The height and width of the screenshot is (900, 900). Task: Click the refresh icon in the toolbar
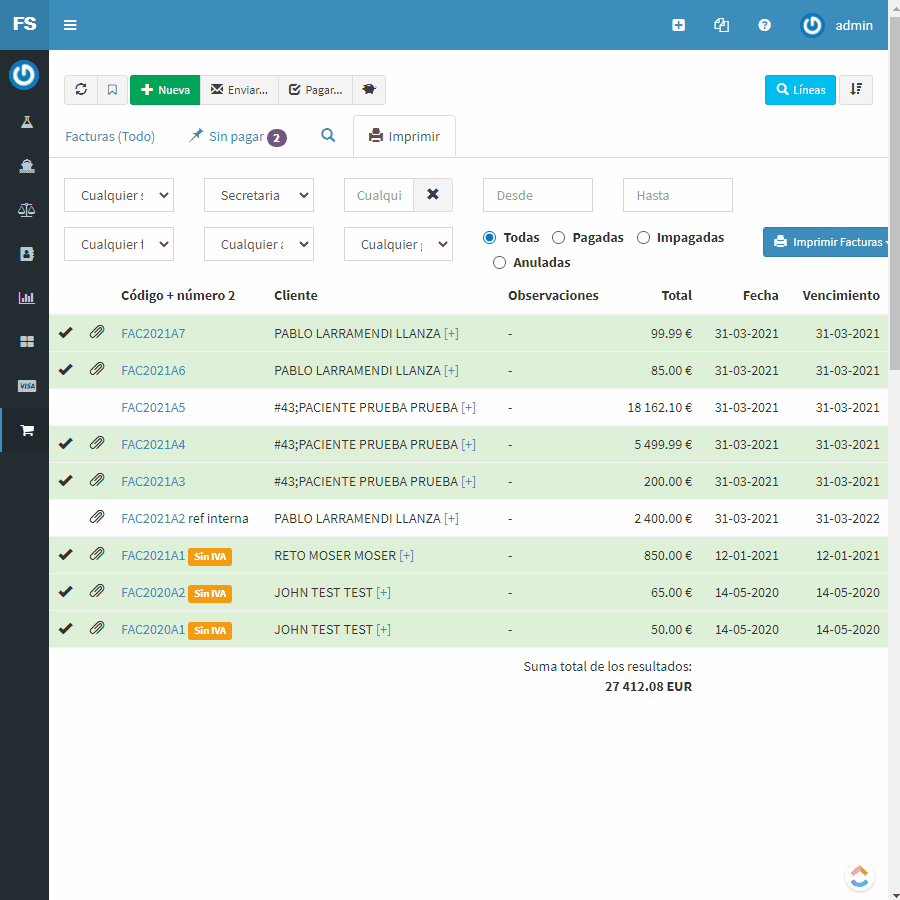coord(81,90)
